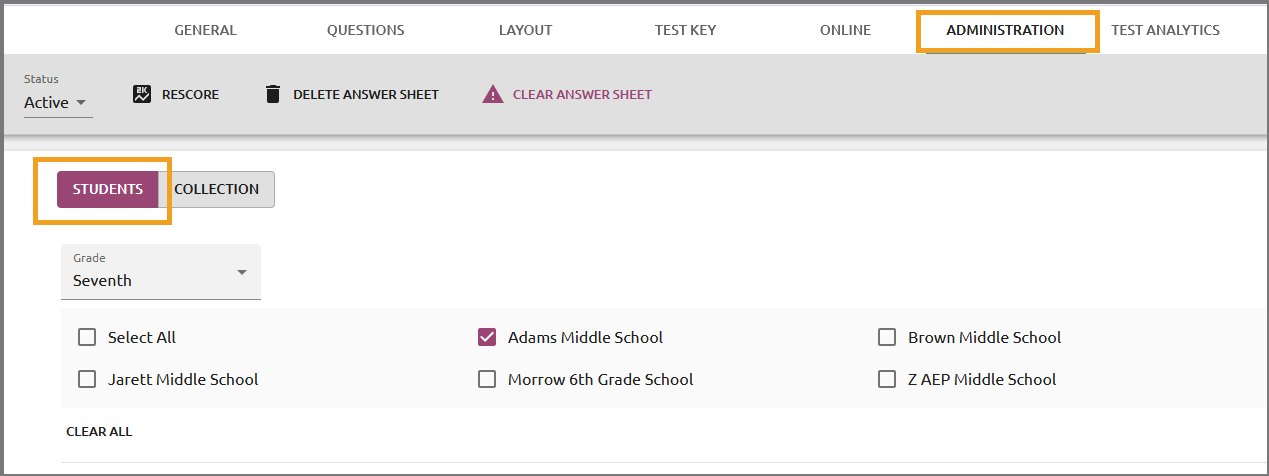1269x476 pixels.
Task: Switch to the General tab
Action: point(206,30)
